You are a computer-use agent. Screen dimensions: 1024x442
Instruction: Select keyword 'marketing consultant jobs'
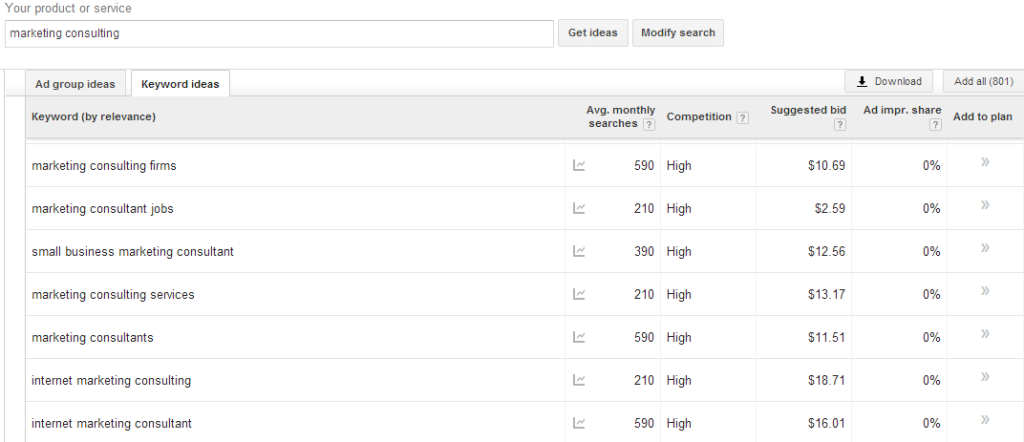[103, 209]
